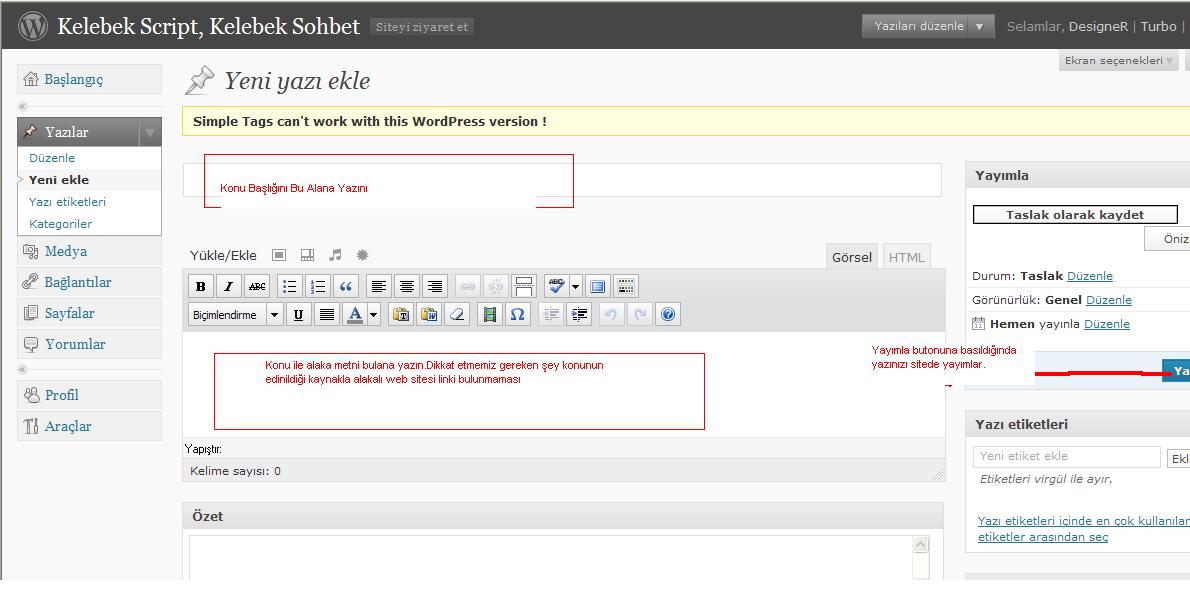The width and height of the screenshot is (1190, 589).
Task: Click the Özet scrollbar up arrow
Action: pyautogui.click(x=921, y=544)
